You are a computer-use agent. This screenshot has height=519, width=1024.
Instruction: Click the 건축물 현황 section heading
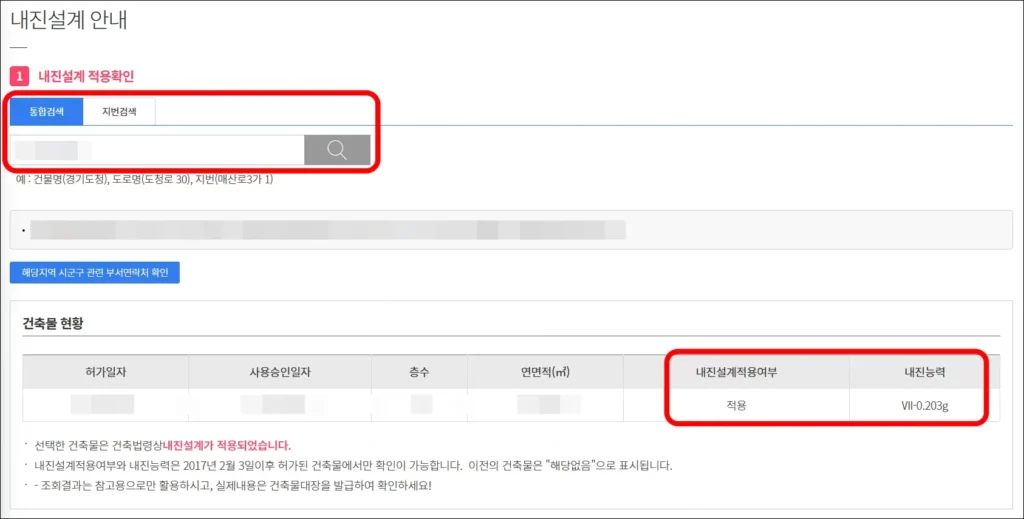click(53, 323)
